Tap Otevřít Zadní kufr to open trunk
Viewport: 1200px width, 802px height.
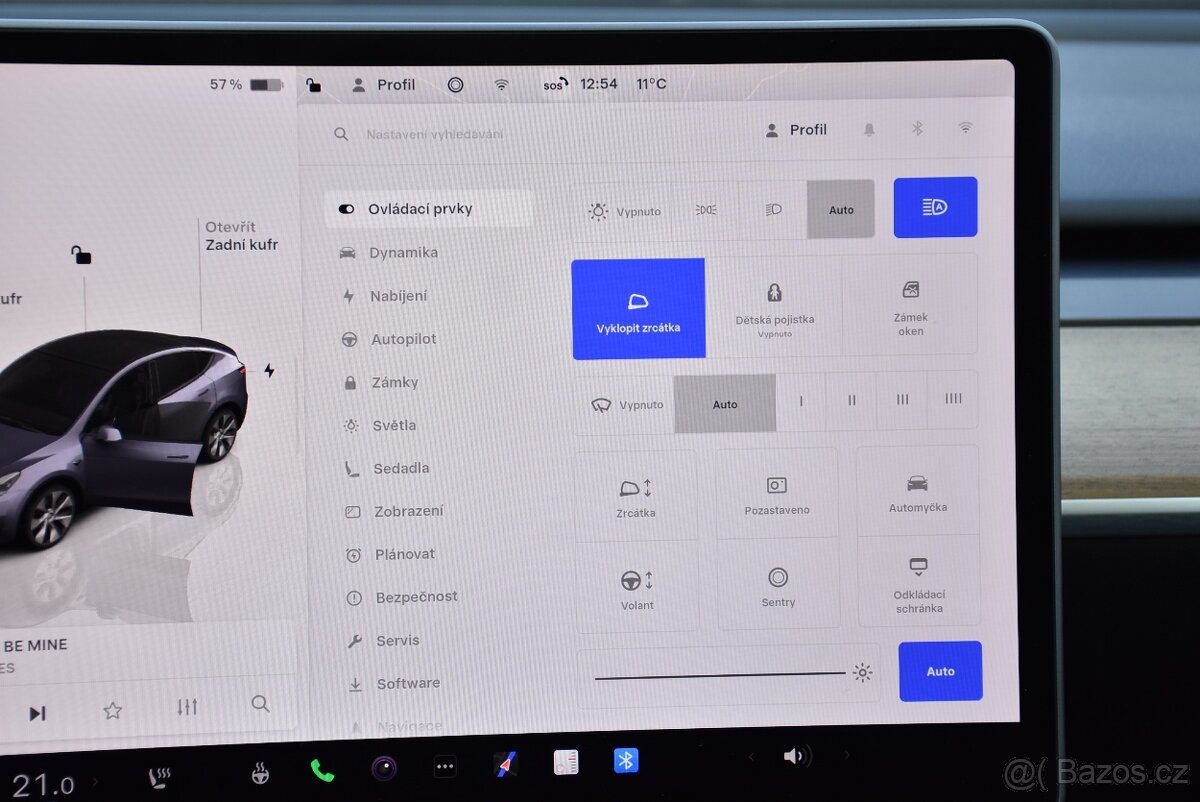(242, 236)
